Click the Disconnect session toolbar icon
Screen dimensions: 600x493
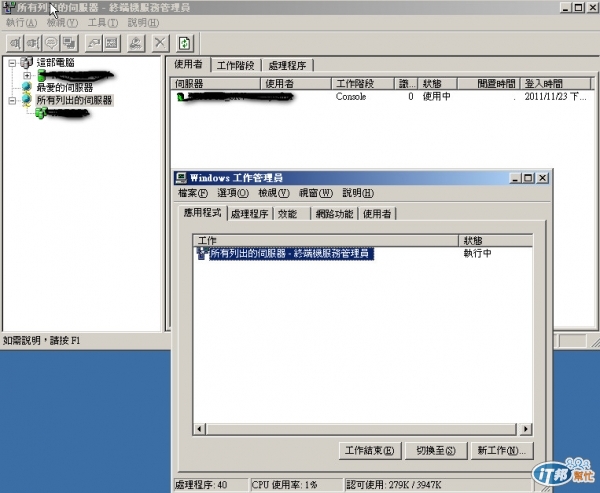(33, 43)
